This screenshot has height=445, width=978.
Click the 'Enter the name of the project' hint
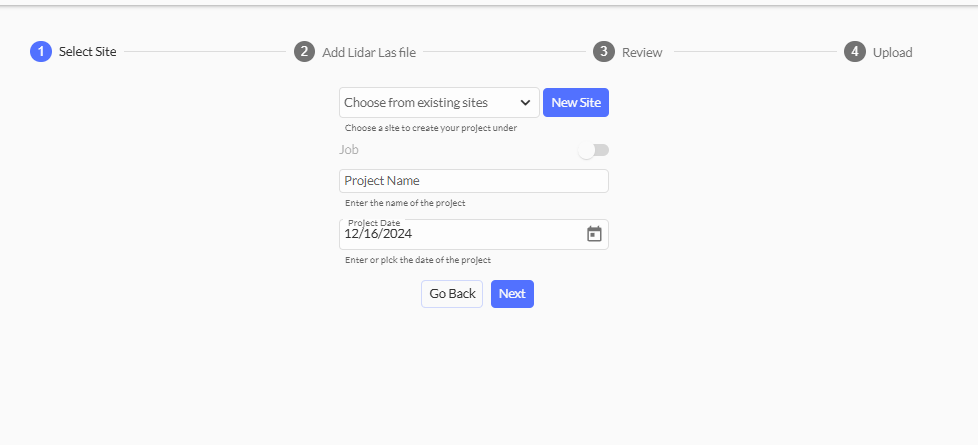coord(405,203)
